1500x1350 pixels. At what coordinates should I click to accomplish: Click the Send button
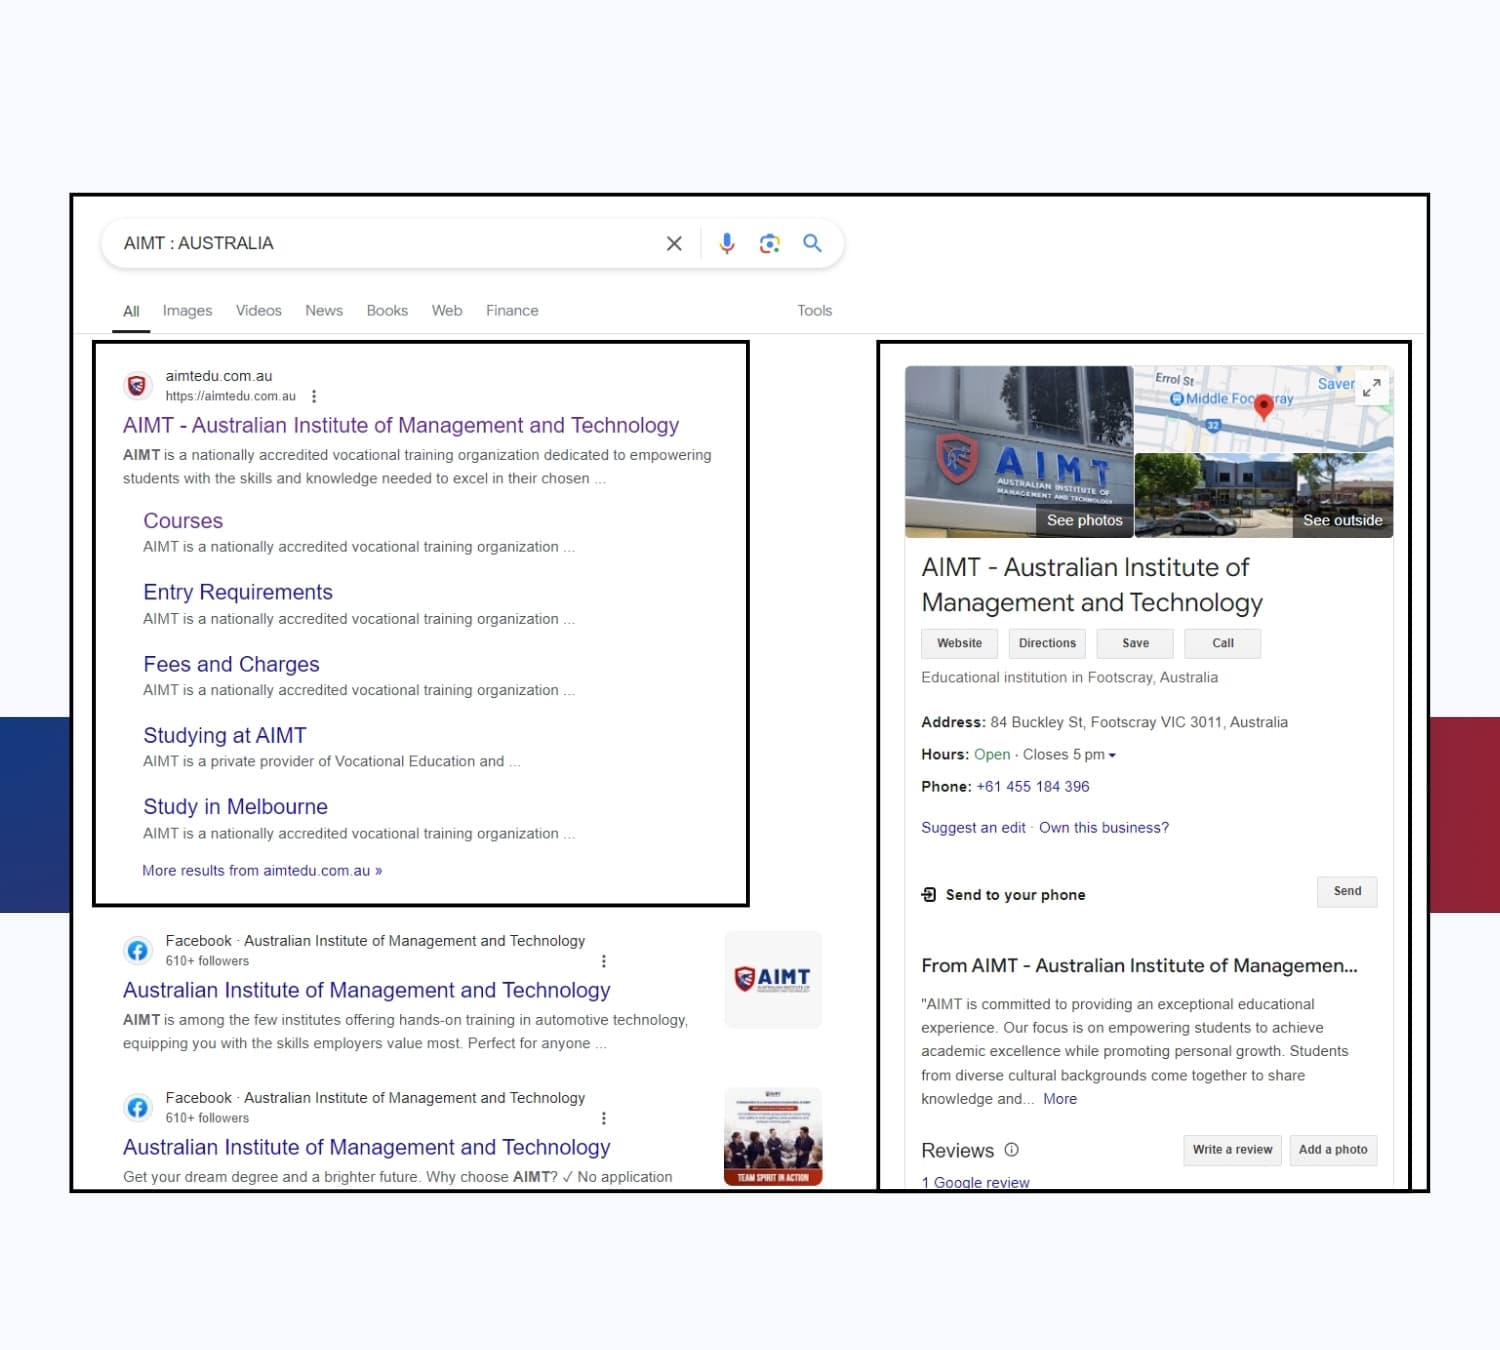[1347, 891]
